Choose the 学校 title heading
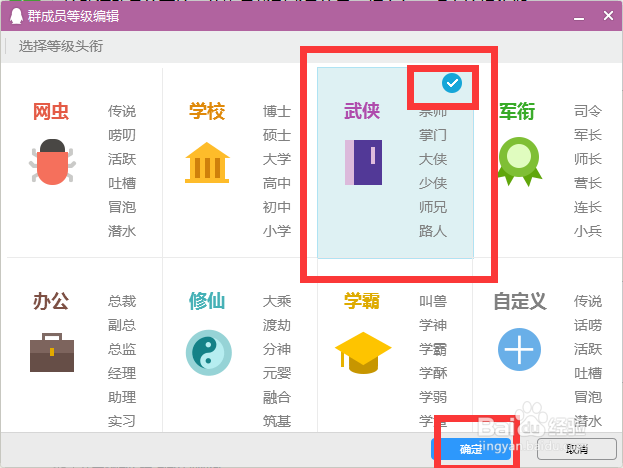Screen dimensions: 623x468 [207, 111]
